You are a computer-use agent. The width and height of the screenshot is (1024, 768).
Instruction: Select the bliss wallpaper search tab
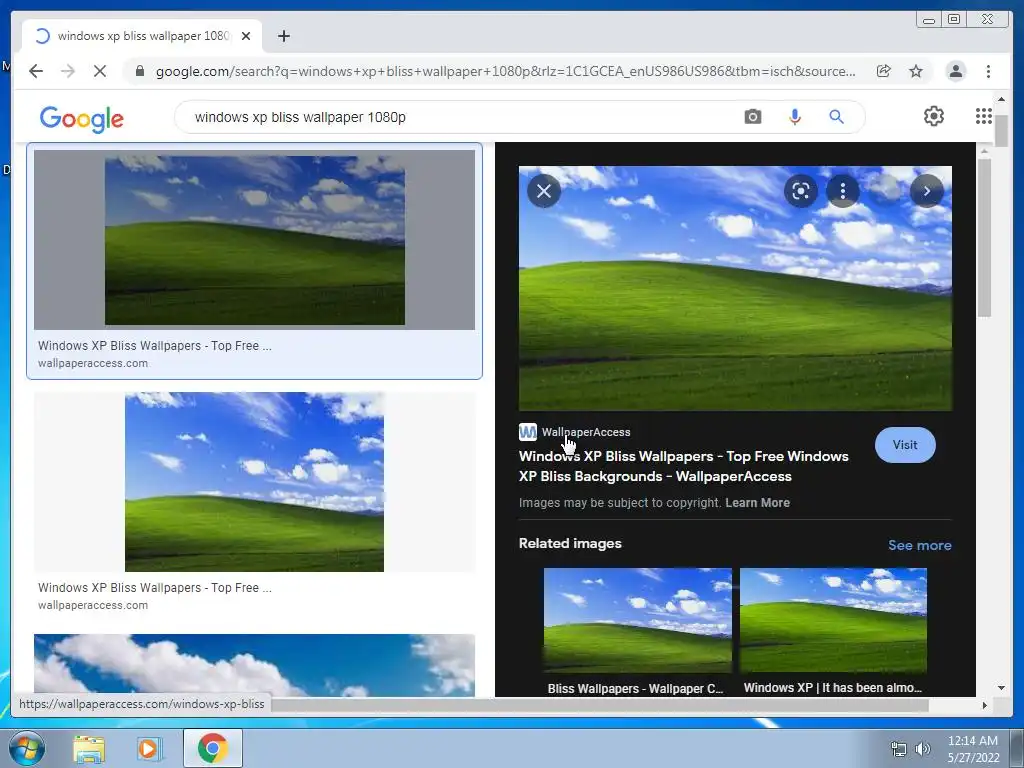click(143, 36)
